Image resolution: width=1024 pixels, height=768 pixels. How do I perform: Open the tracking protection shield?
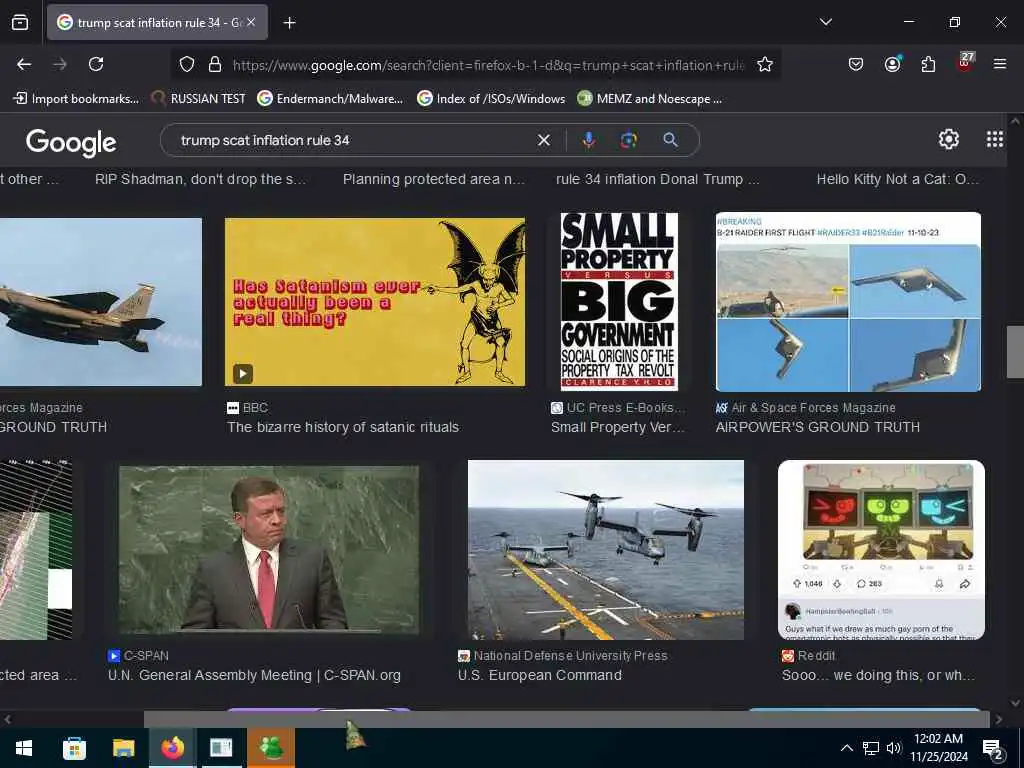(187, 64)
